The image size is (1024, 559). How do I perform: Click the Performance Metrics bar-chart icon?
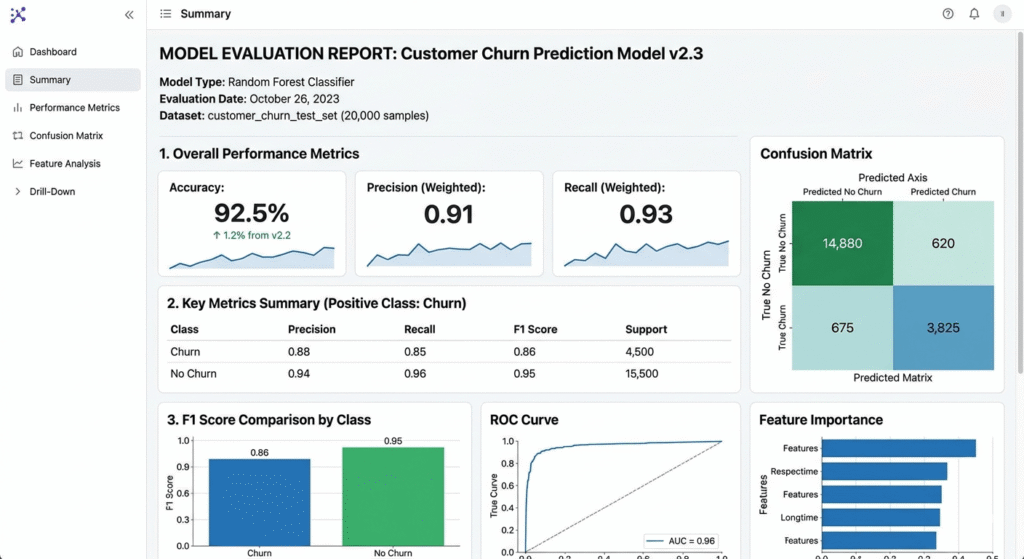coord(18,108)
